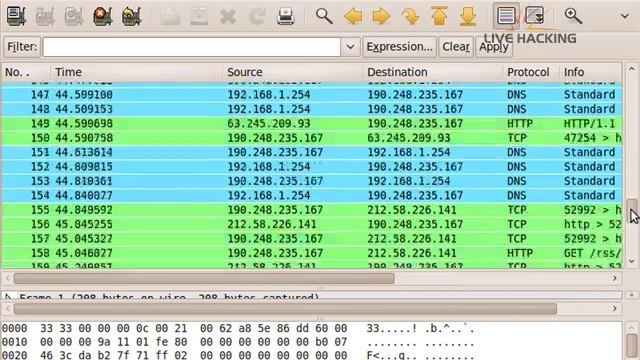Screen dimensions: 640x360
Task: Restart the running live capture icon
Action: pos(131,16)
